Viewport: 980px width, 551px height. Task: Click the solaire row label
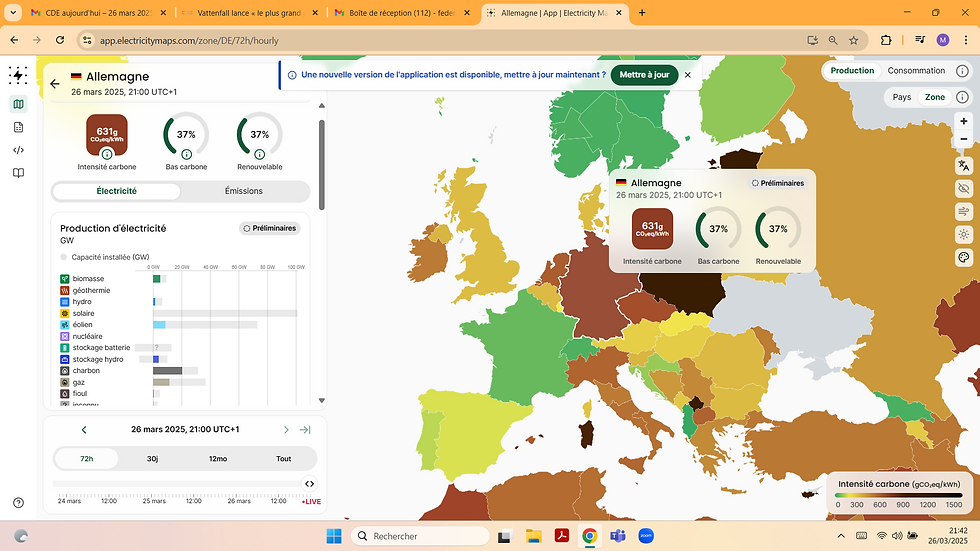pyautogui.click(x=83, y=313)
